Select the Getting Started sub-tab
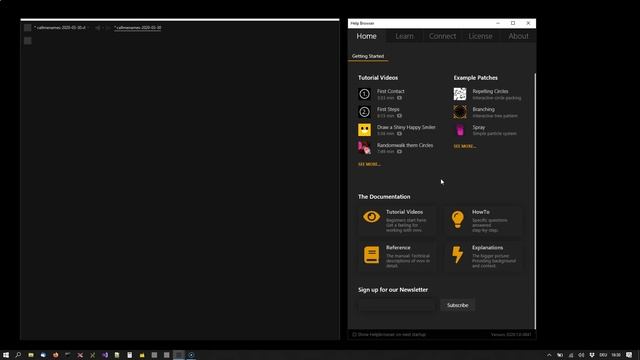Viewport: 640px width, 360px height. [368, 56]
